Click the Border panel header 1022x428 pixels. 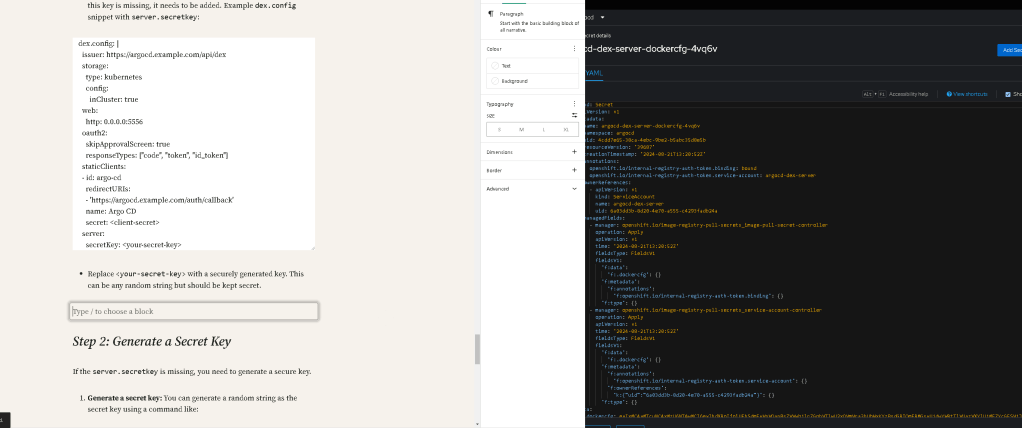[533, 170]
